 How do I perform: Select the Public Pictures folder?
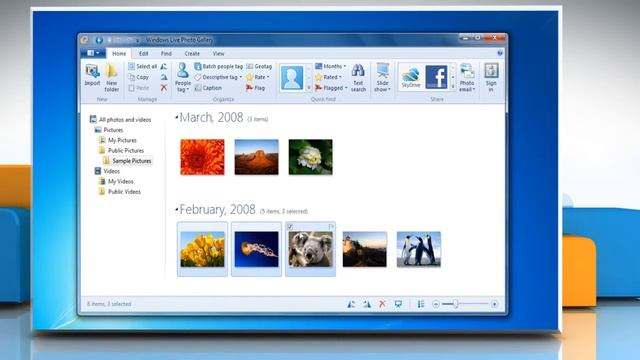click(122, 150)
